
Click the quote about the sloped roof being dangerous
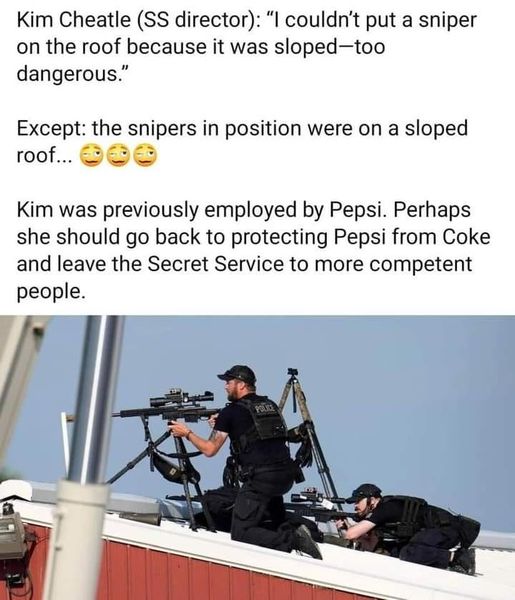coord(246,47)
